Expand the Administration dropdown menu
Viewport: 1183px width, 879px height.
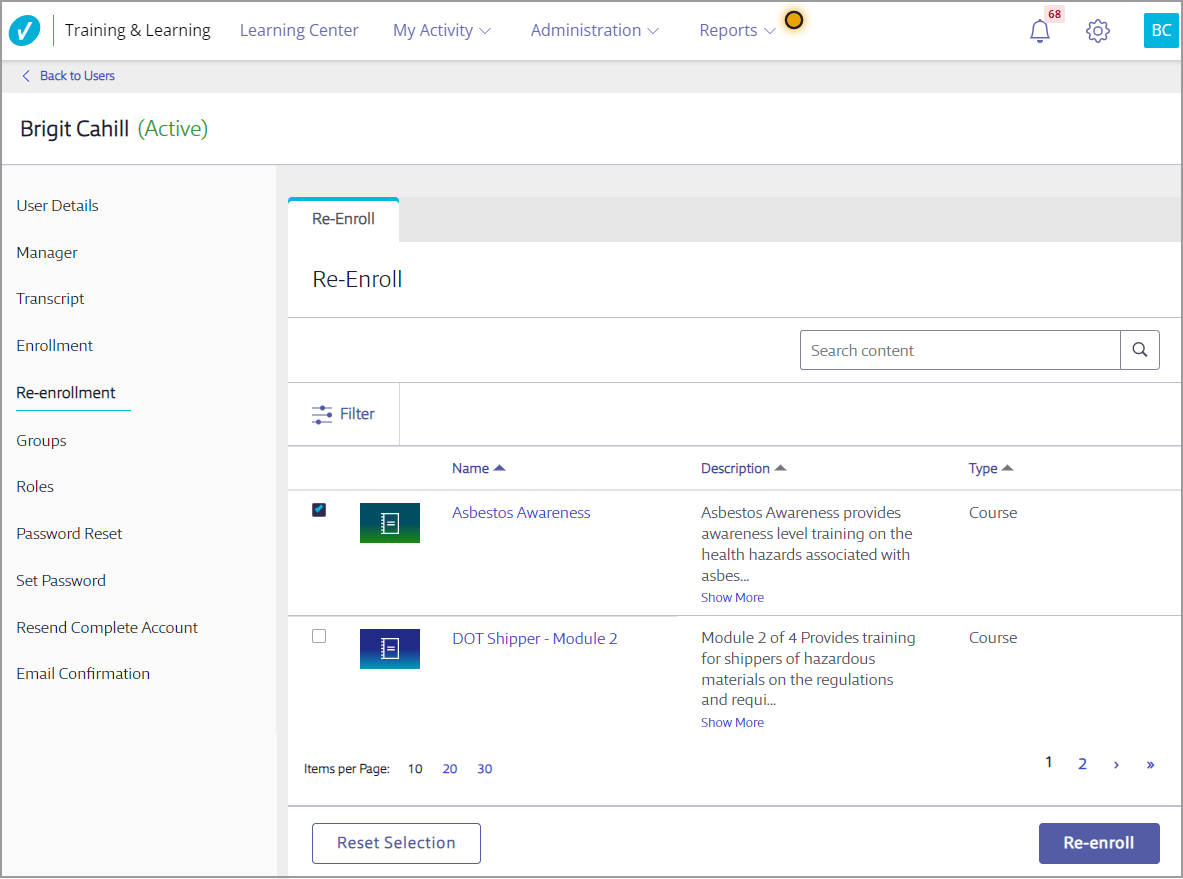tap(594, 31)
